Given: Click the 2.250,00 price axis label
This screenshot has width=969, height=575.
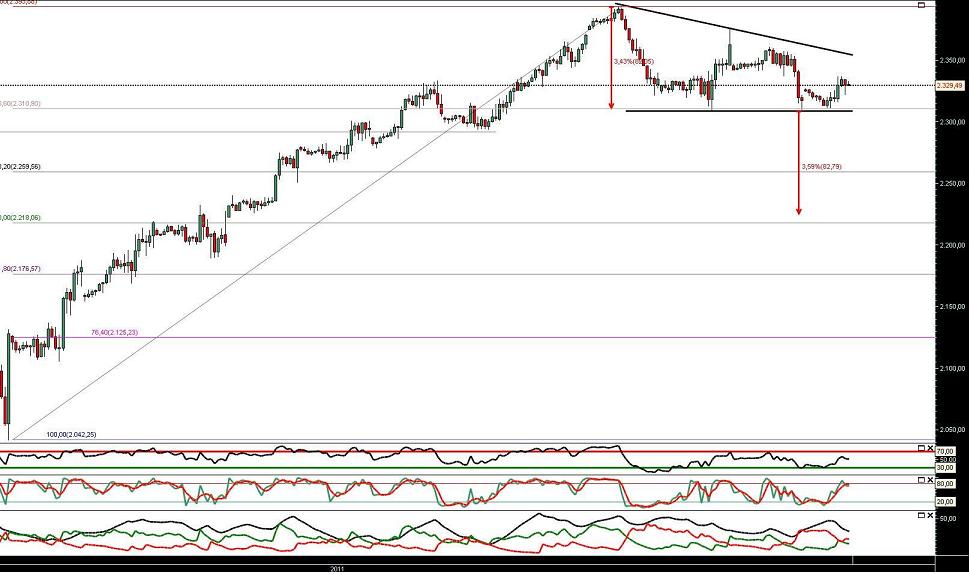Looking at the screenshot, I should pos(951,184).
